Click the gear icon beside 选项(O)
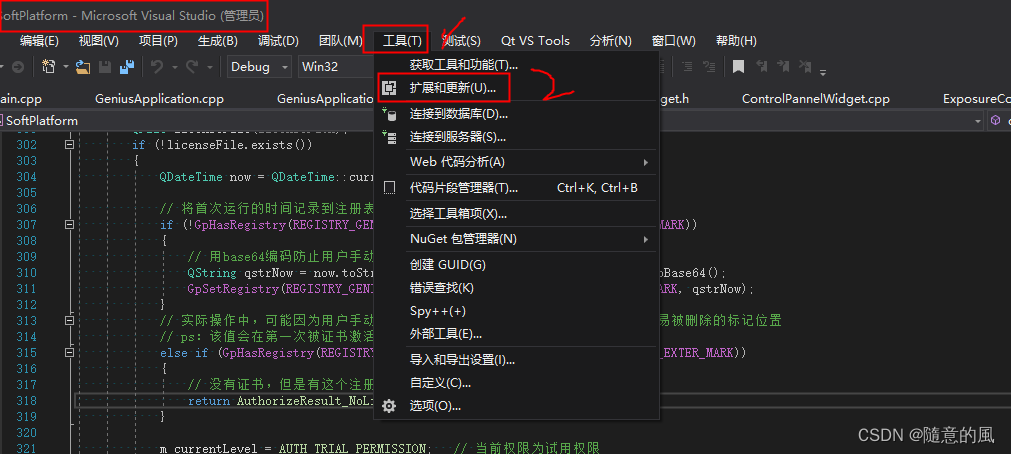This screenshot has height=454, width=1011. coord(389,406)
